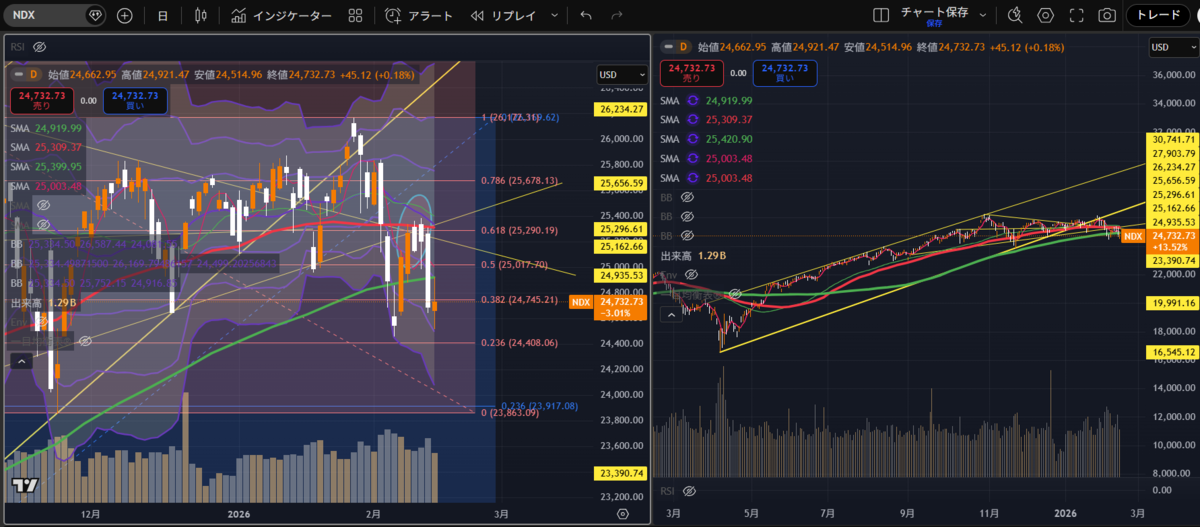Open the 日 interval selector
The image size is (1200, 527).
163,16
